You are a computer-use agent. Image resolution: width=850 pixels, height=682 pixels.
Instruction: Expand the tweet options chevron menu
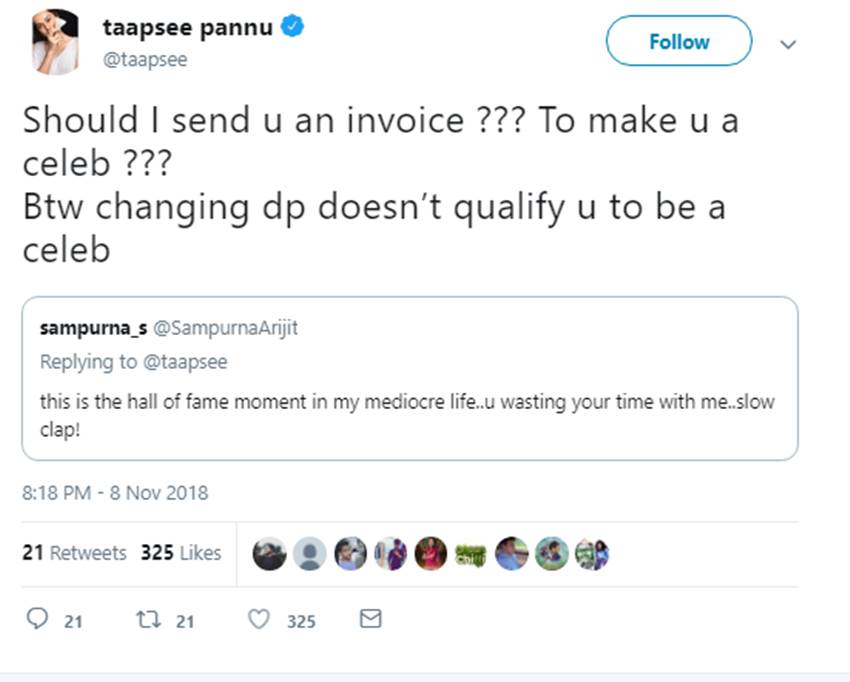[x=788, y=44]
